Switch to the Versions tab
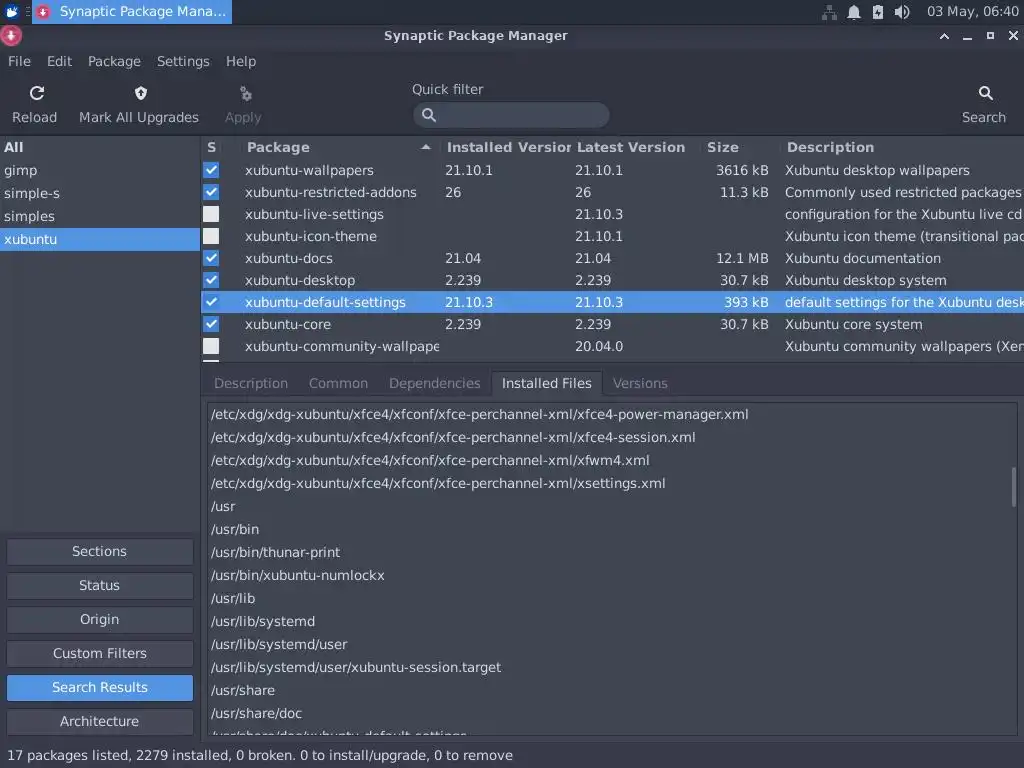This screenshot has width=1024, height=768. point(640,383)
